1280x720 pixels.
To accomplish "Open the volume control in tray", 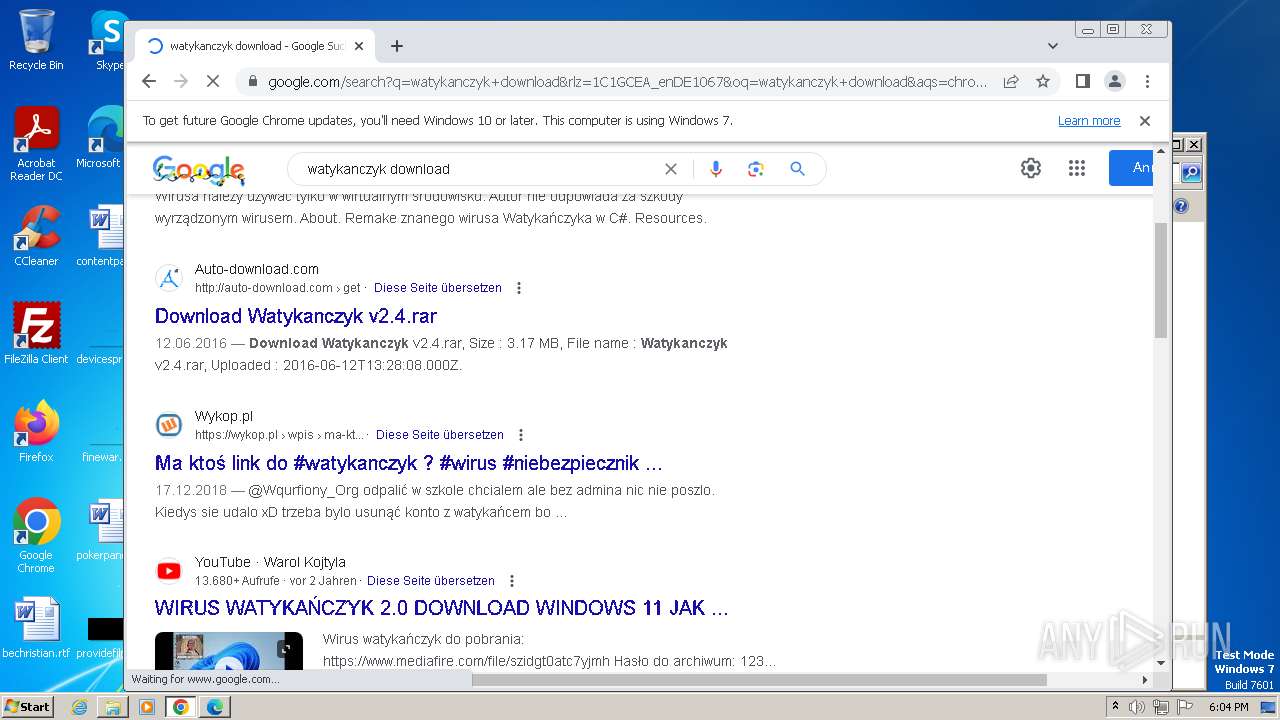I will click(1137, 707).
